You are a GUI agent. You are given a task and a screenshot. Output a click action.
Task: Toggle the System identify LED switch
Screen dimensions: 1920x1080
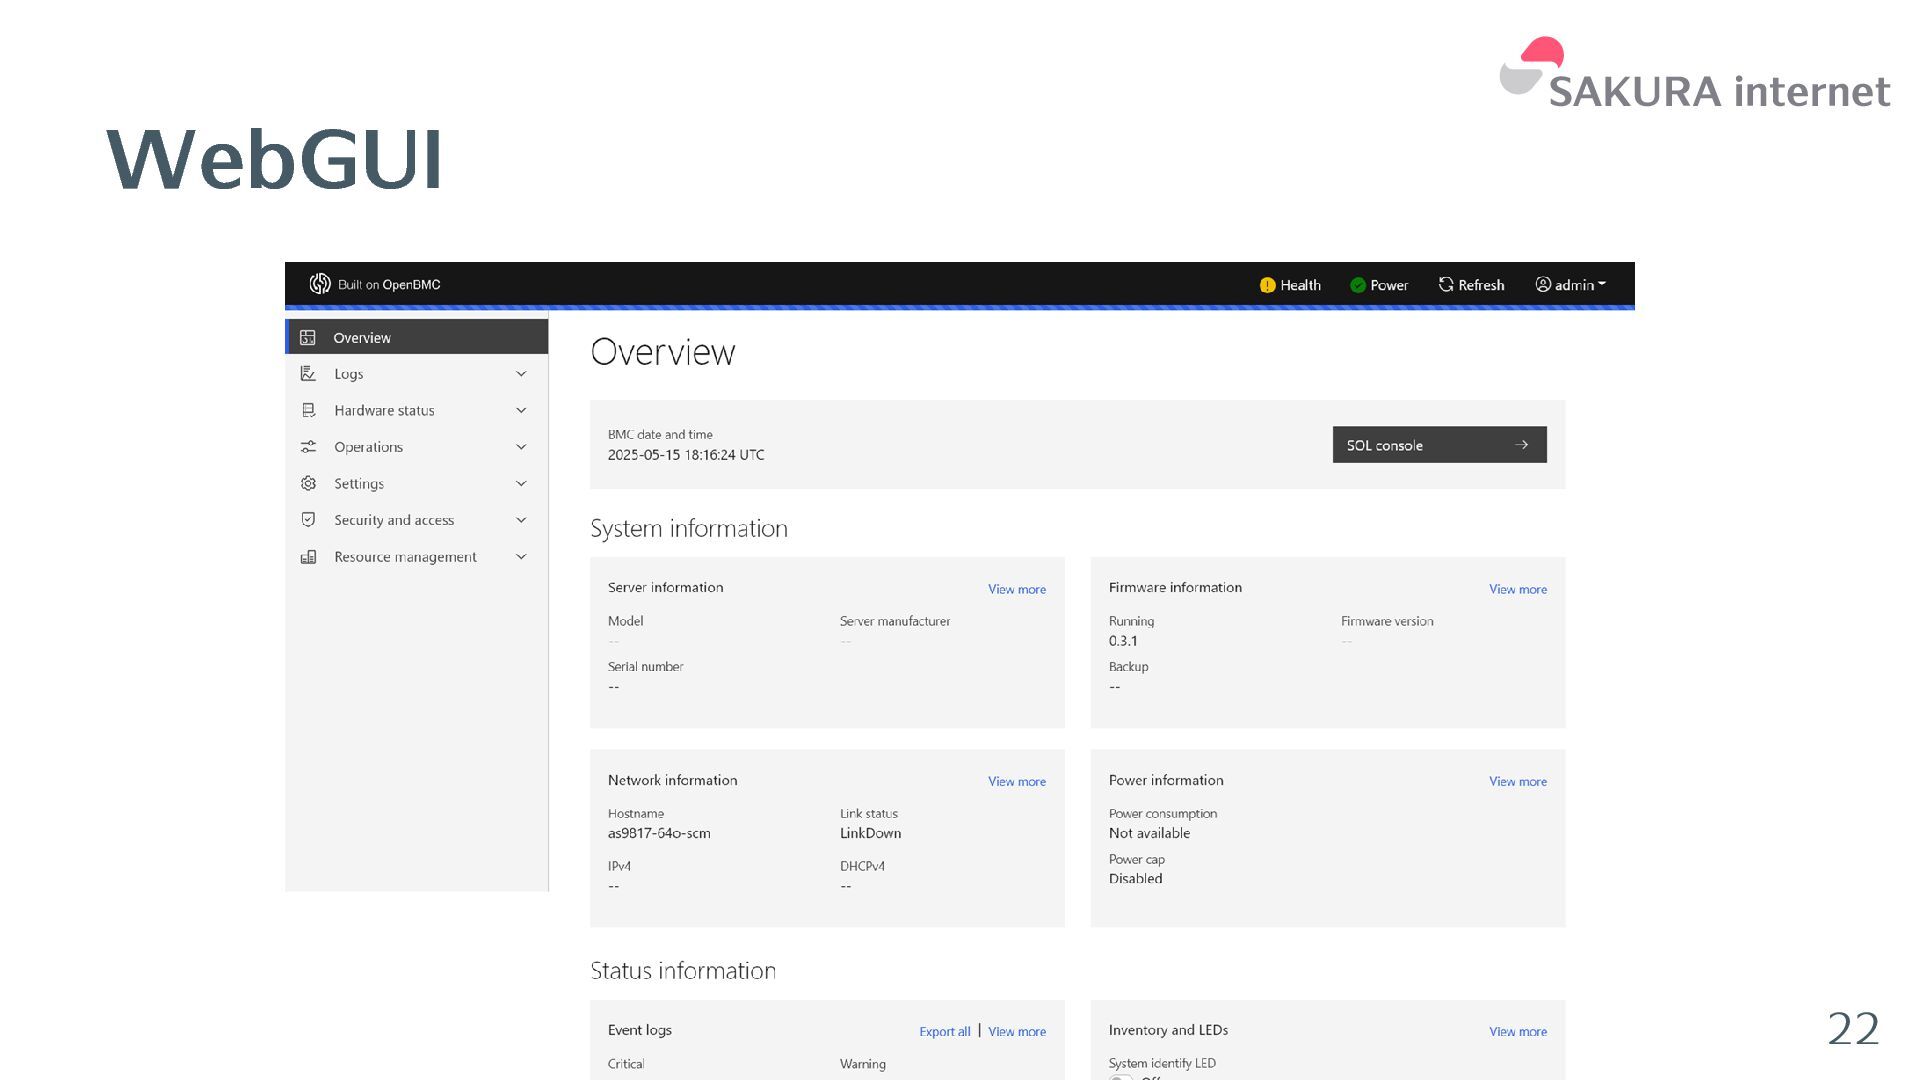(x=1120, y=1076)
